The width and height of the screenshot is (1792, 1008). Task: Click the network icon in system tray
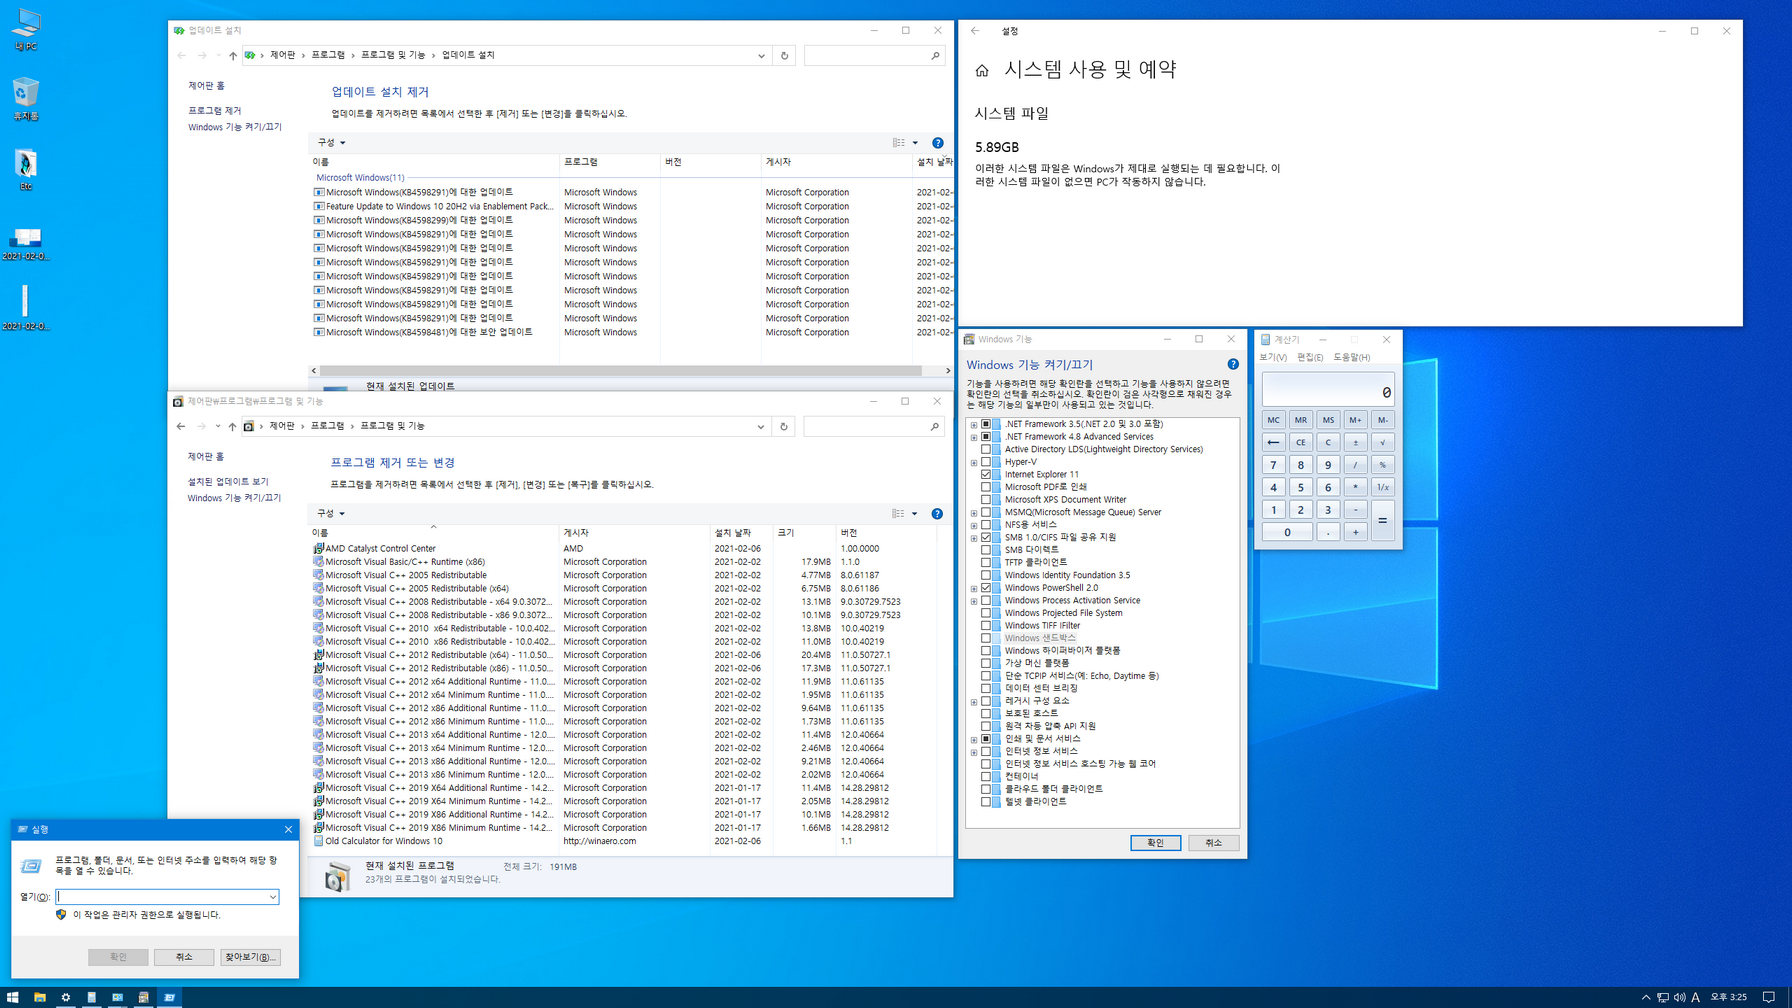pyautogui.click(x=1662, y=997)
